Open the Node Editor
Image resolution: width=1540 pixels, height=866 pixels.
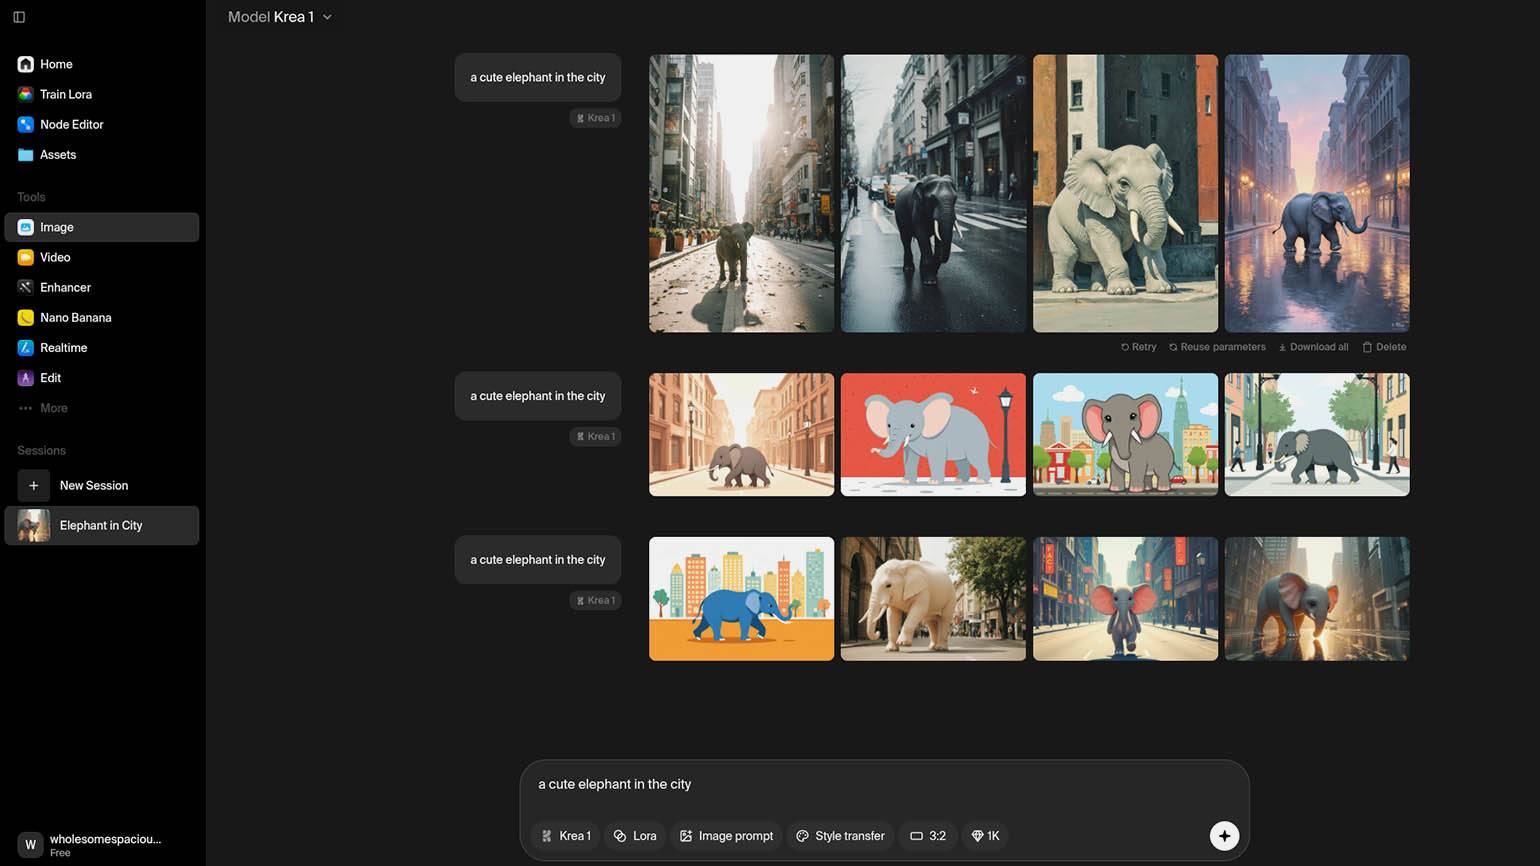(x=71, y=125)
